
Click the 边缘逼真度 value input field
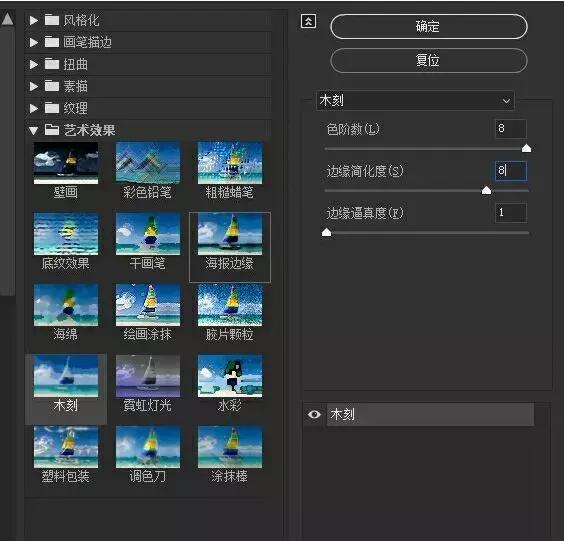tap(511, 213)
